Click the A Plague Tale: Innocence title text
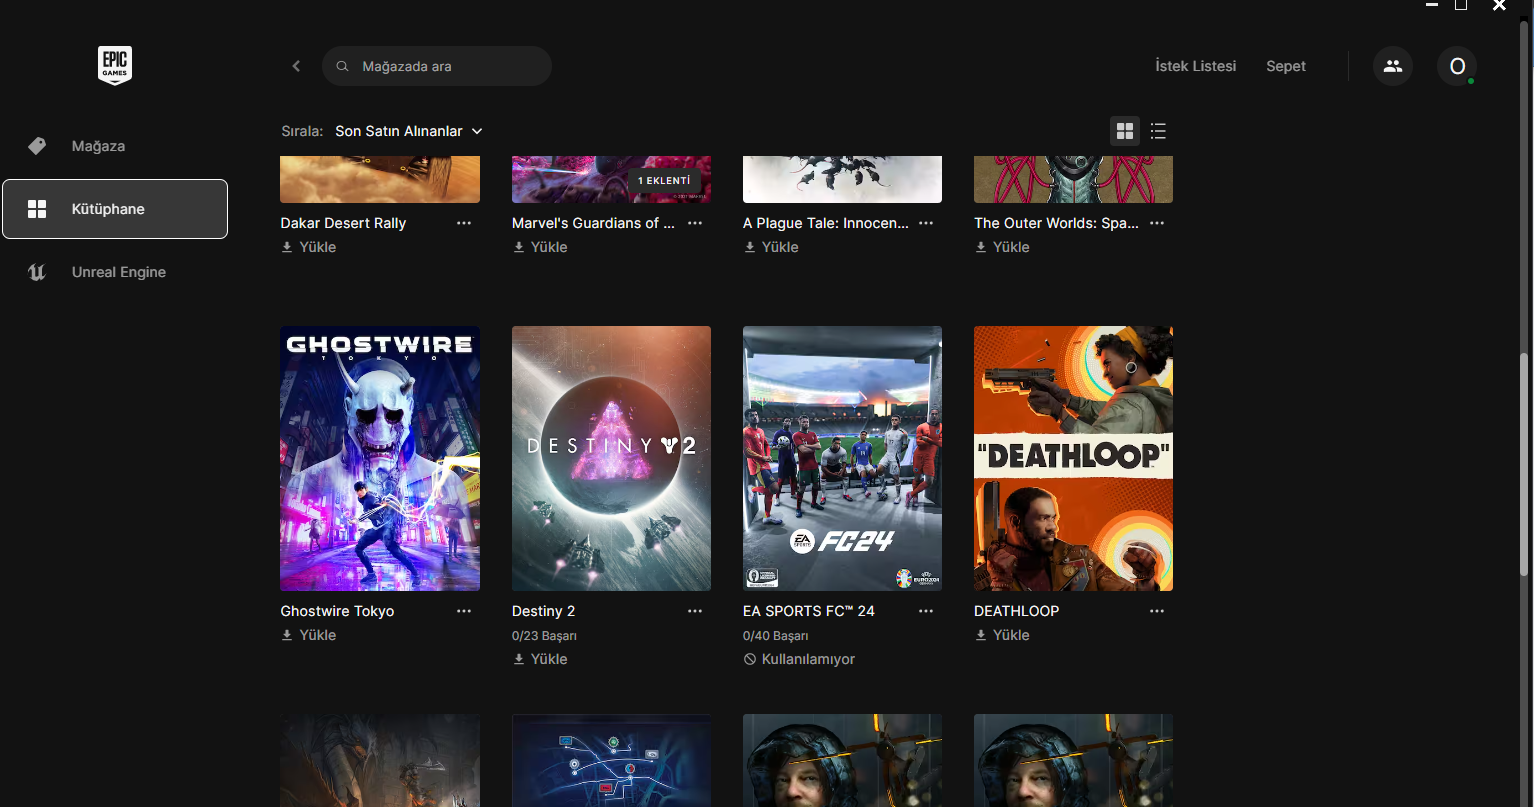1534x807 pixels. (826, 223)
